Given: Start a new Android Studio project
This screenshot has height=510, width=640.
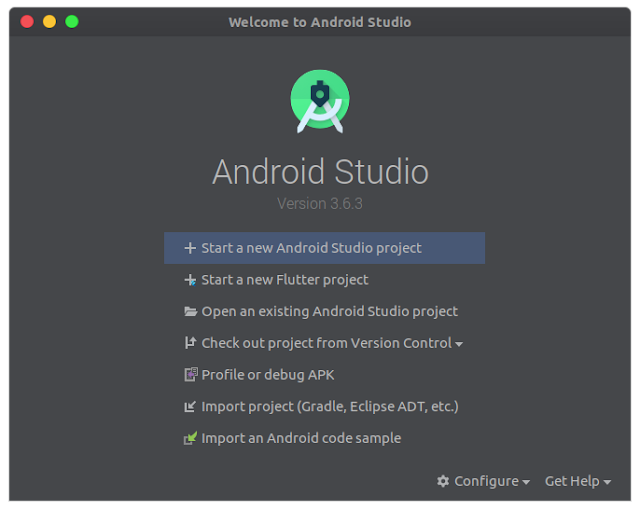Looking at the screenshot, I should 324,248.
